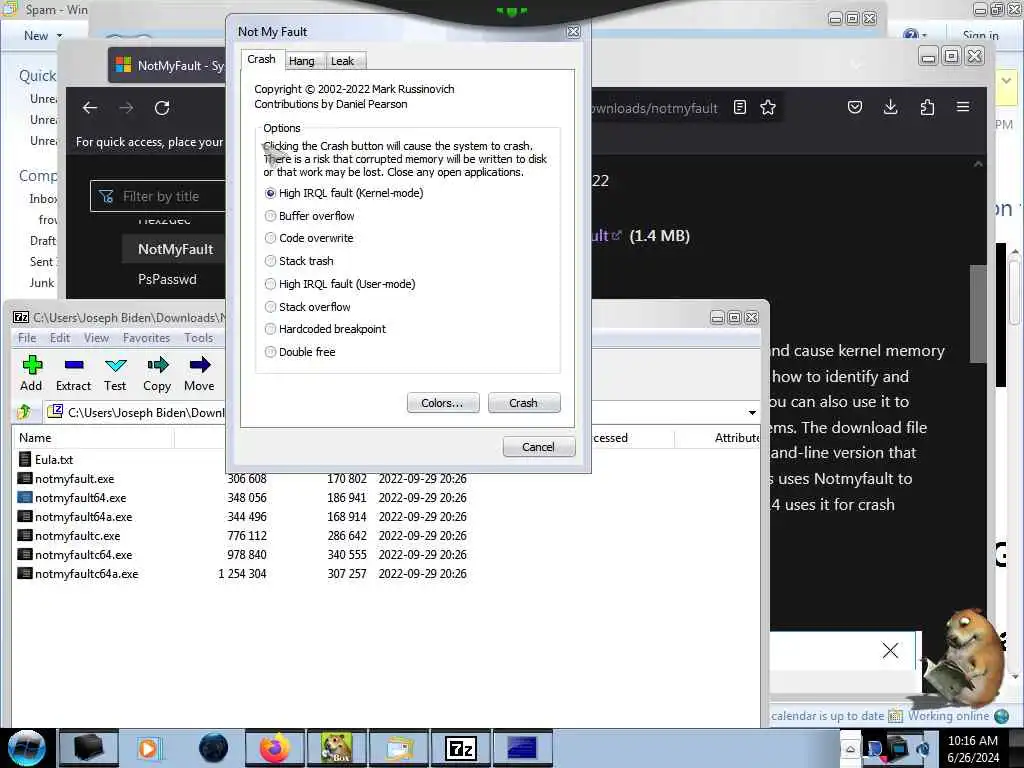Click the Attributes column header in 7-Zip

pos(717,438)
